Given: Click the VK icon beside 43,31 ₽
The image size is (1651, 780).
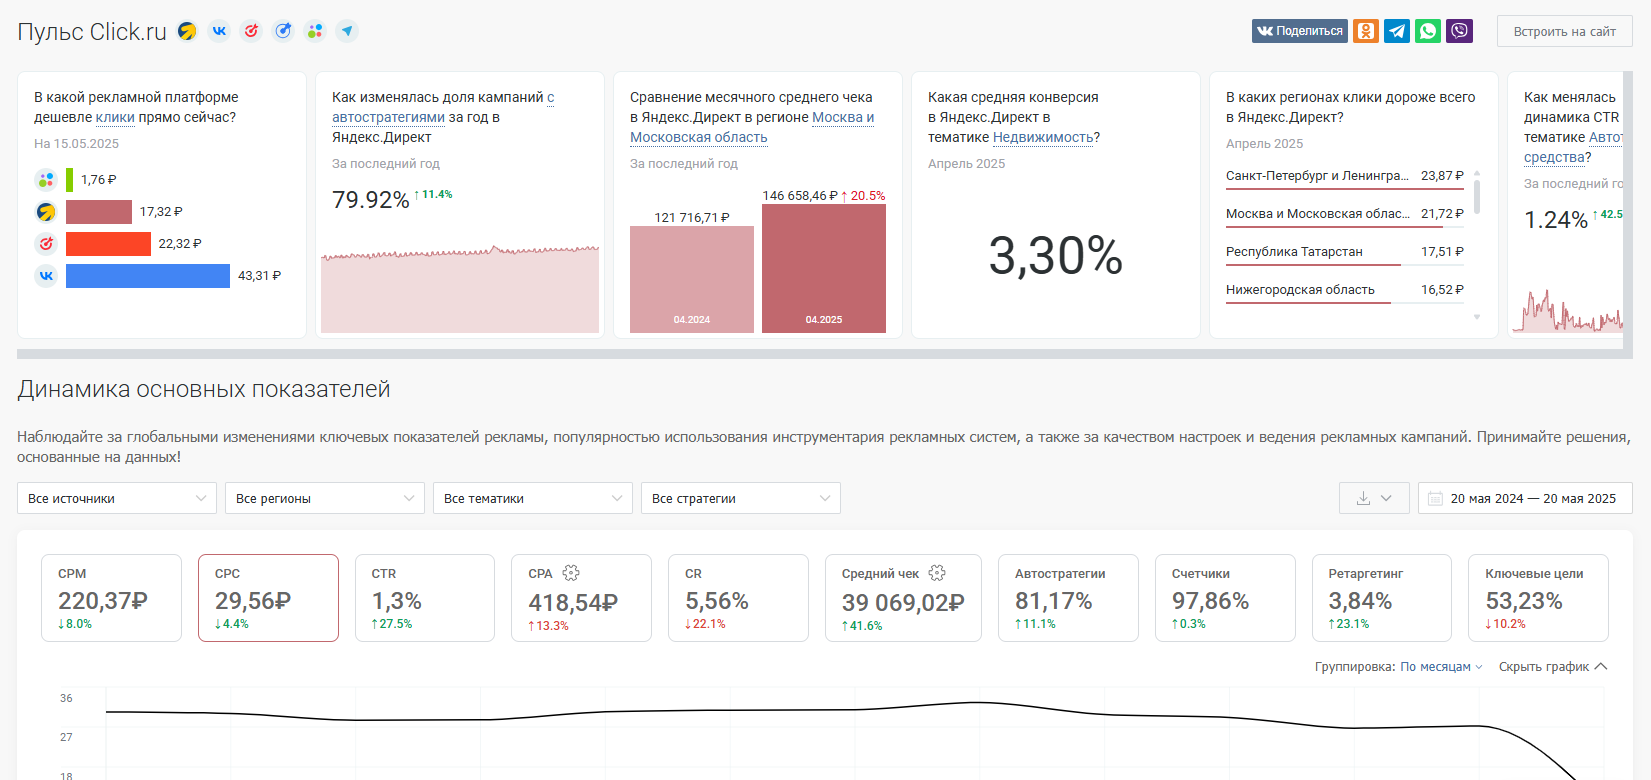Looking at the screenshot, I should click(x=46, y=276).
